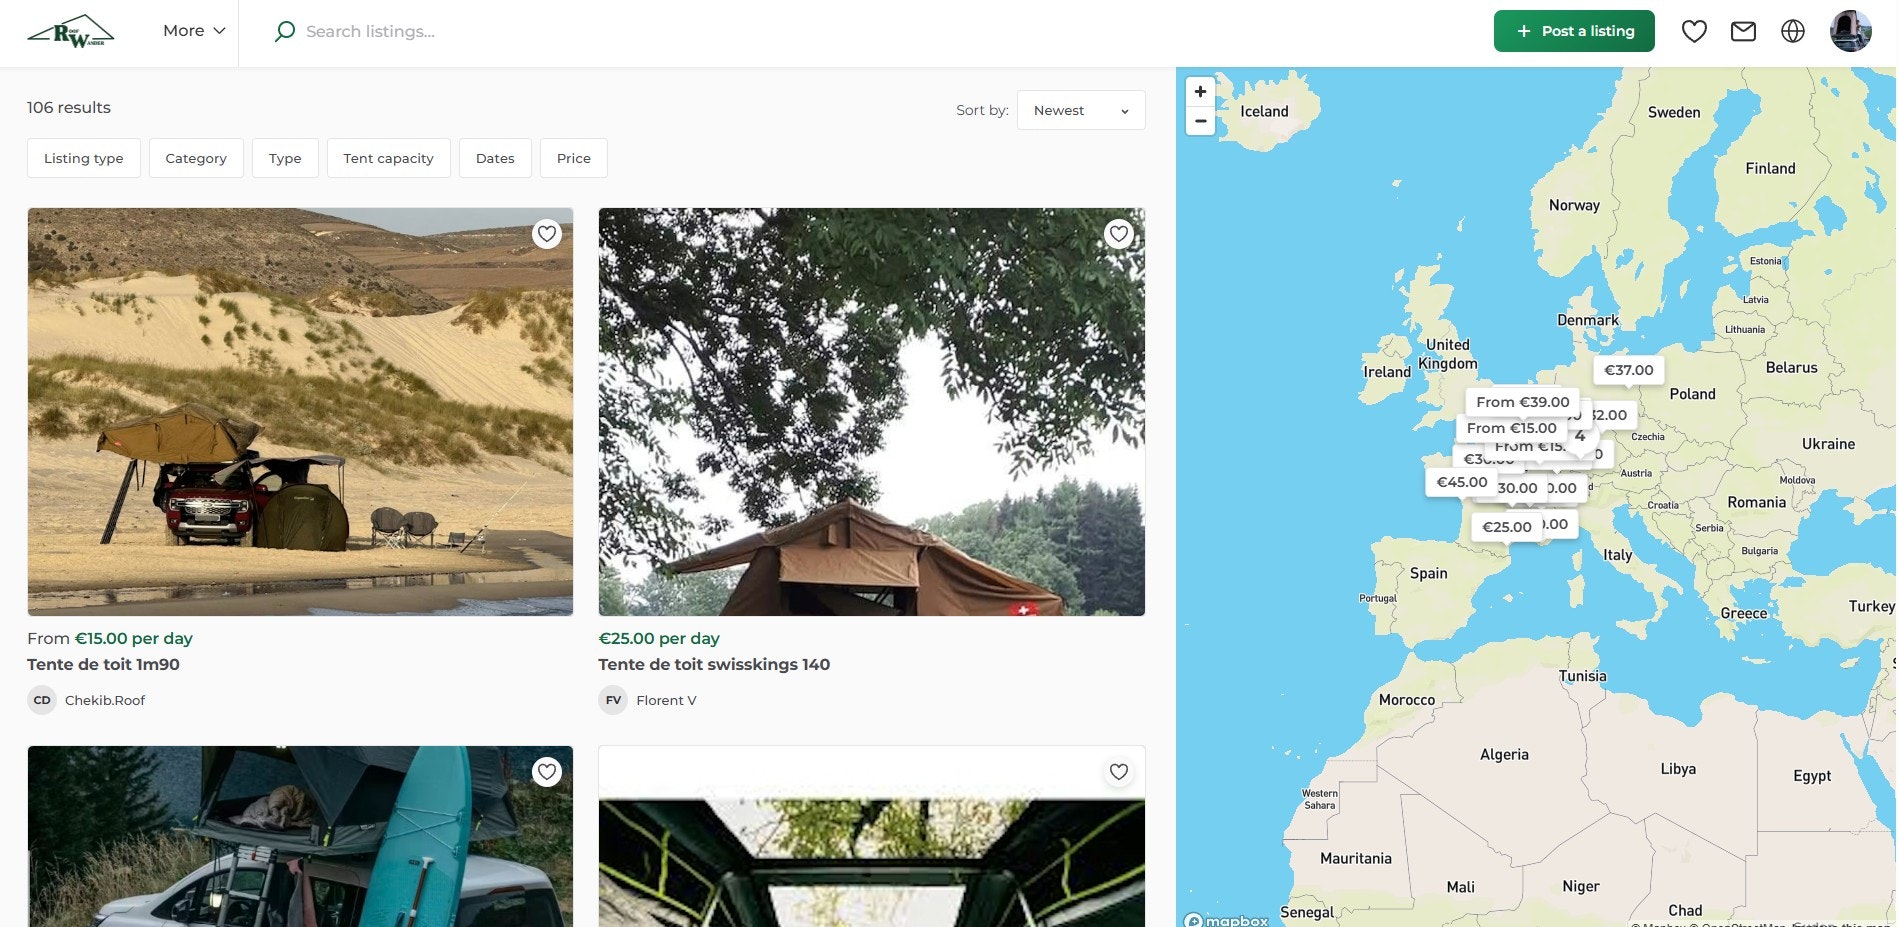Open the user profile avatar
Image resolution: width=1898 pixels, height=927 pixels.
1851,31
